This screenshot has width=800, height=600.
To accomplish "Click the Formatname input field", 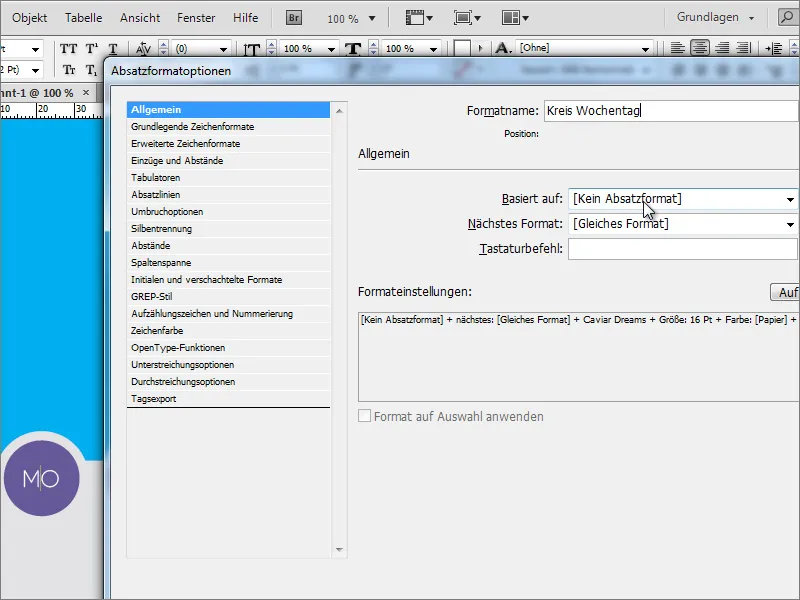I will click(x=671, y=111).
